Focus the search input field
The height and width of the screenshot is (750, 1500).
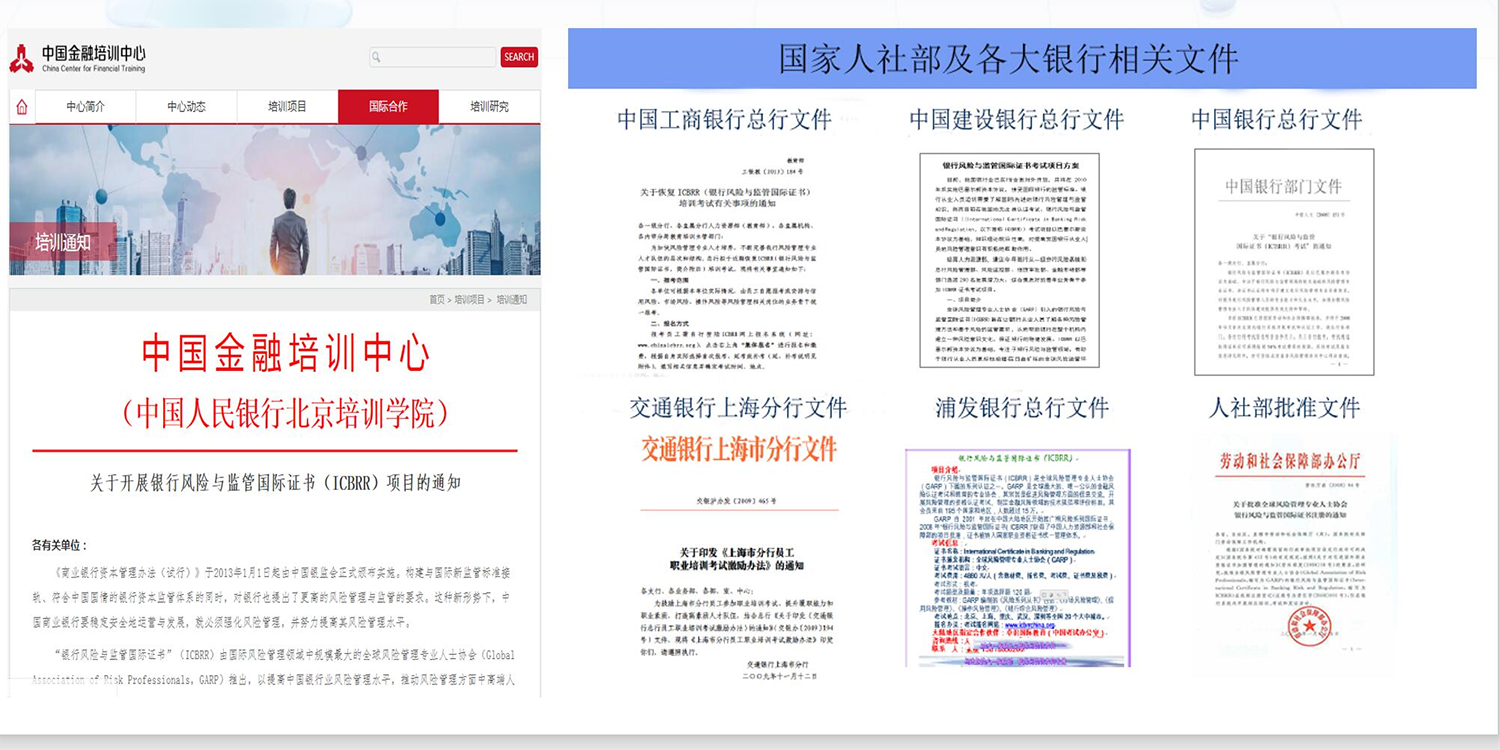pyautogui.click(x=432, y=57)
